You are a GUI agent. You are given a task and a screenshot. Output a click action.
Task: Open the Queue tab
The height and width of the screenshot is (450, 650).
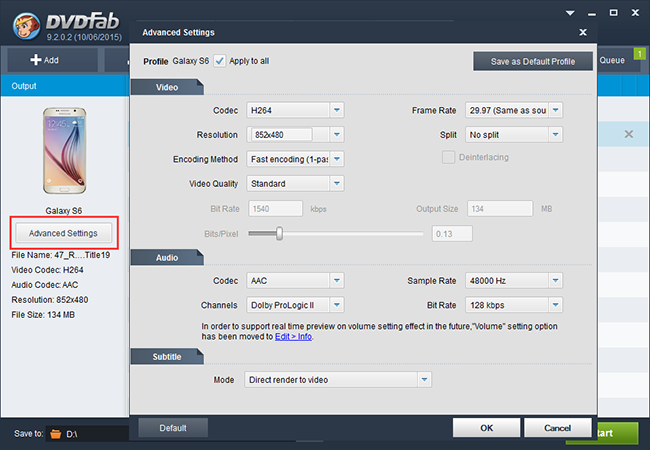coord(612,60)
